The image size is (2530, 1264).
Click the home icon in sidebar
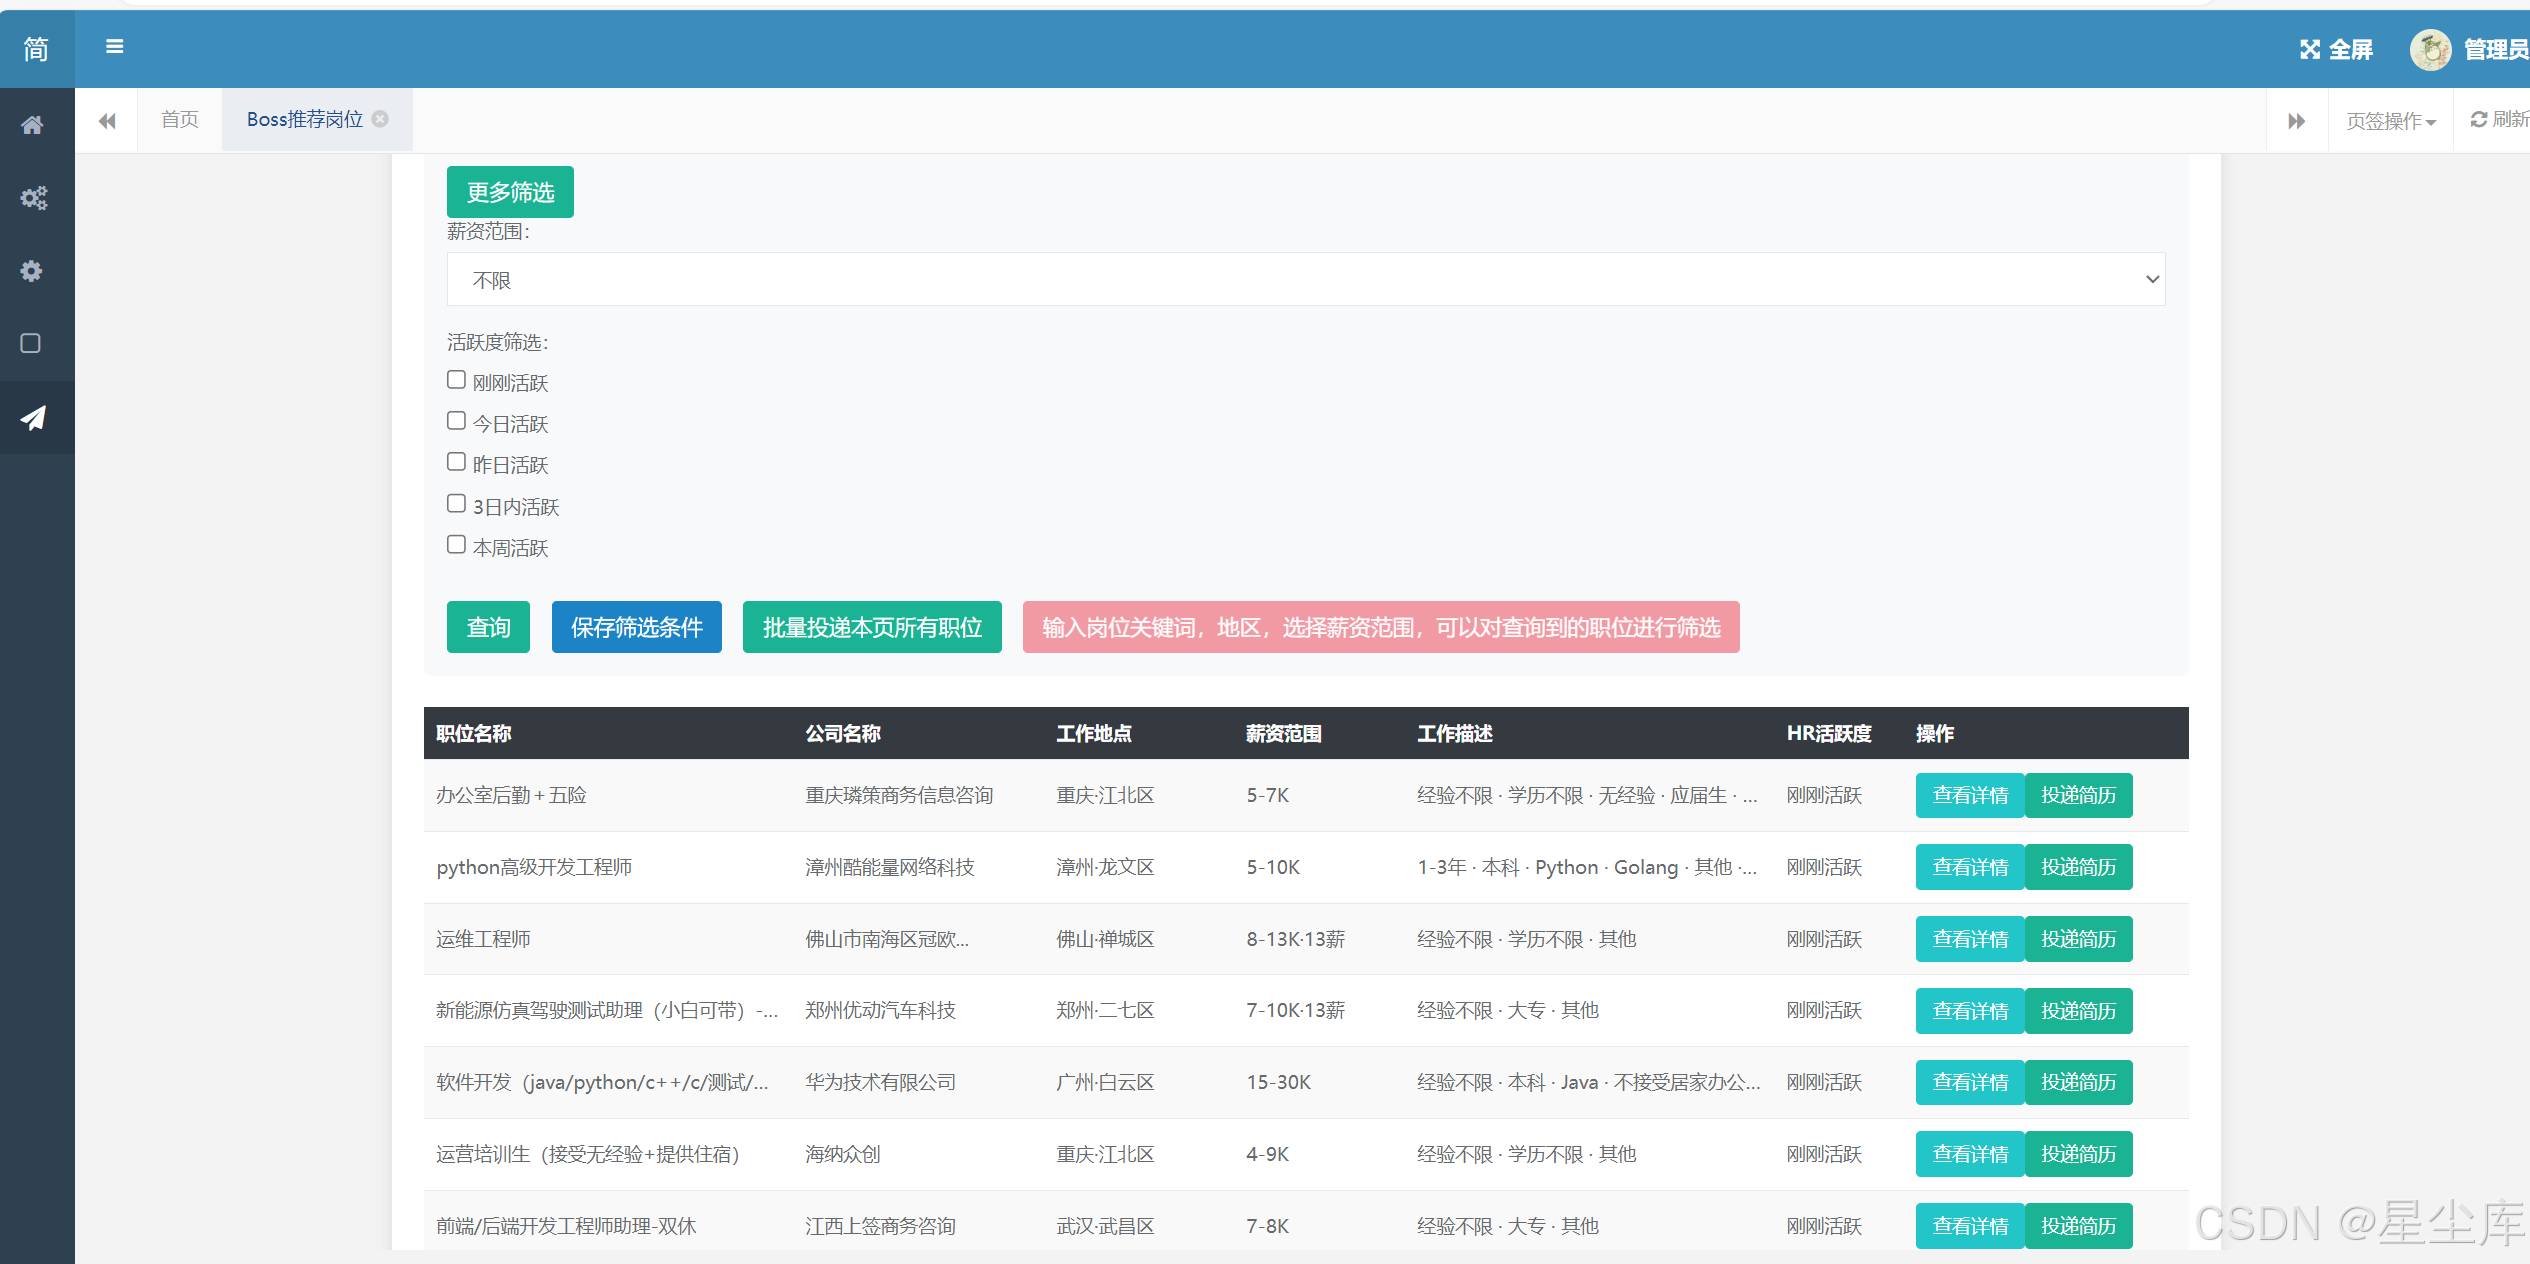(x=32, y=125)
